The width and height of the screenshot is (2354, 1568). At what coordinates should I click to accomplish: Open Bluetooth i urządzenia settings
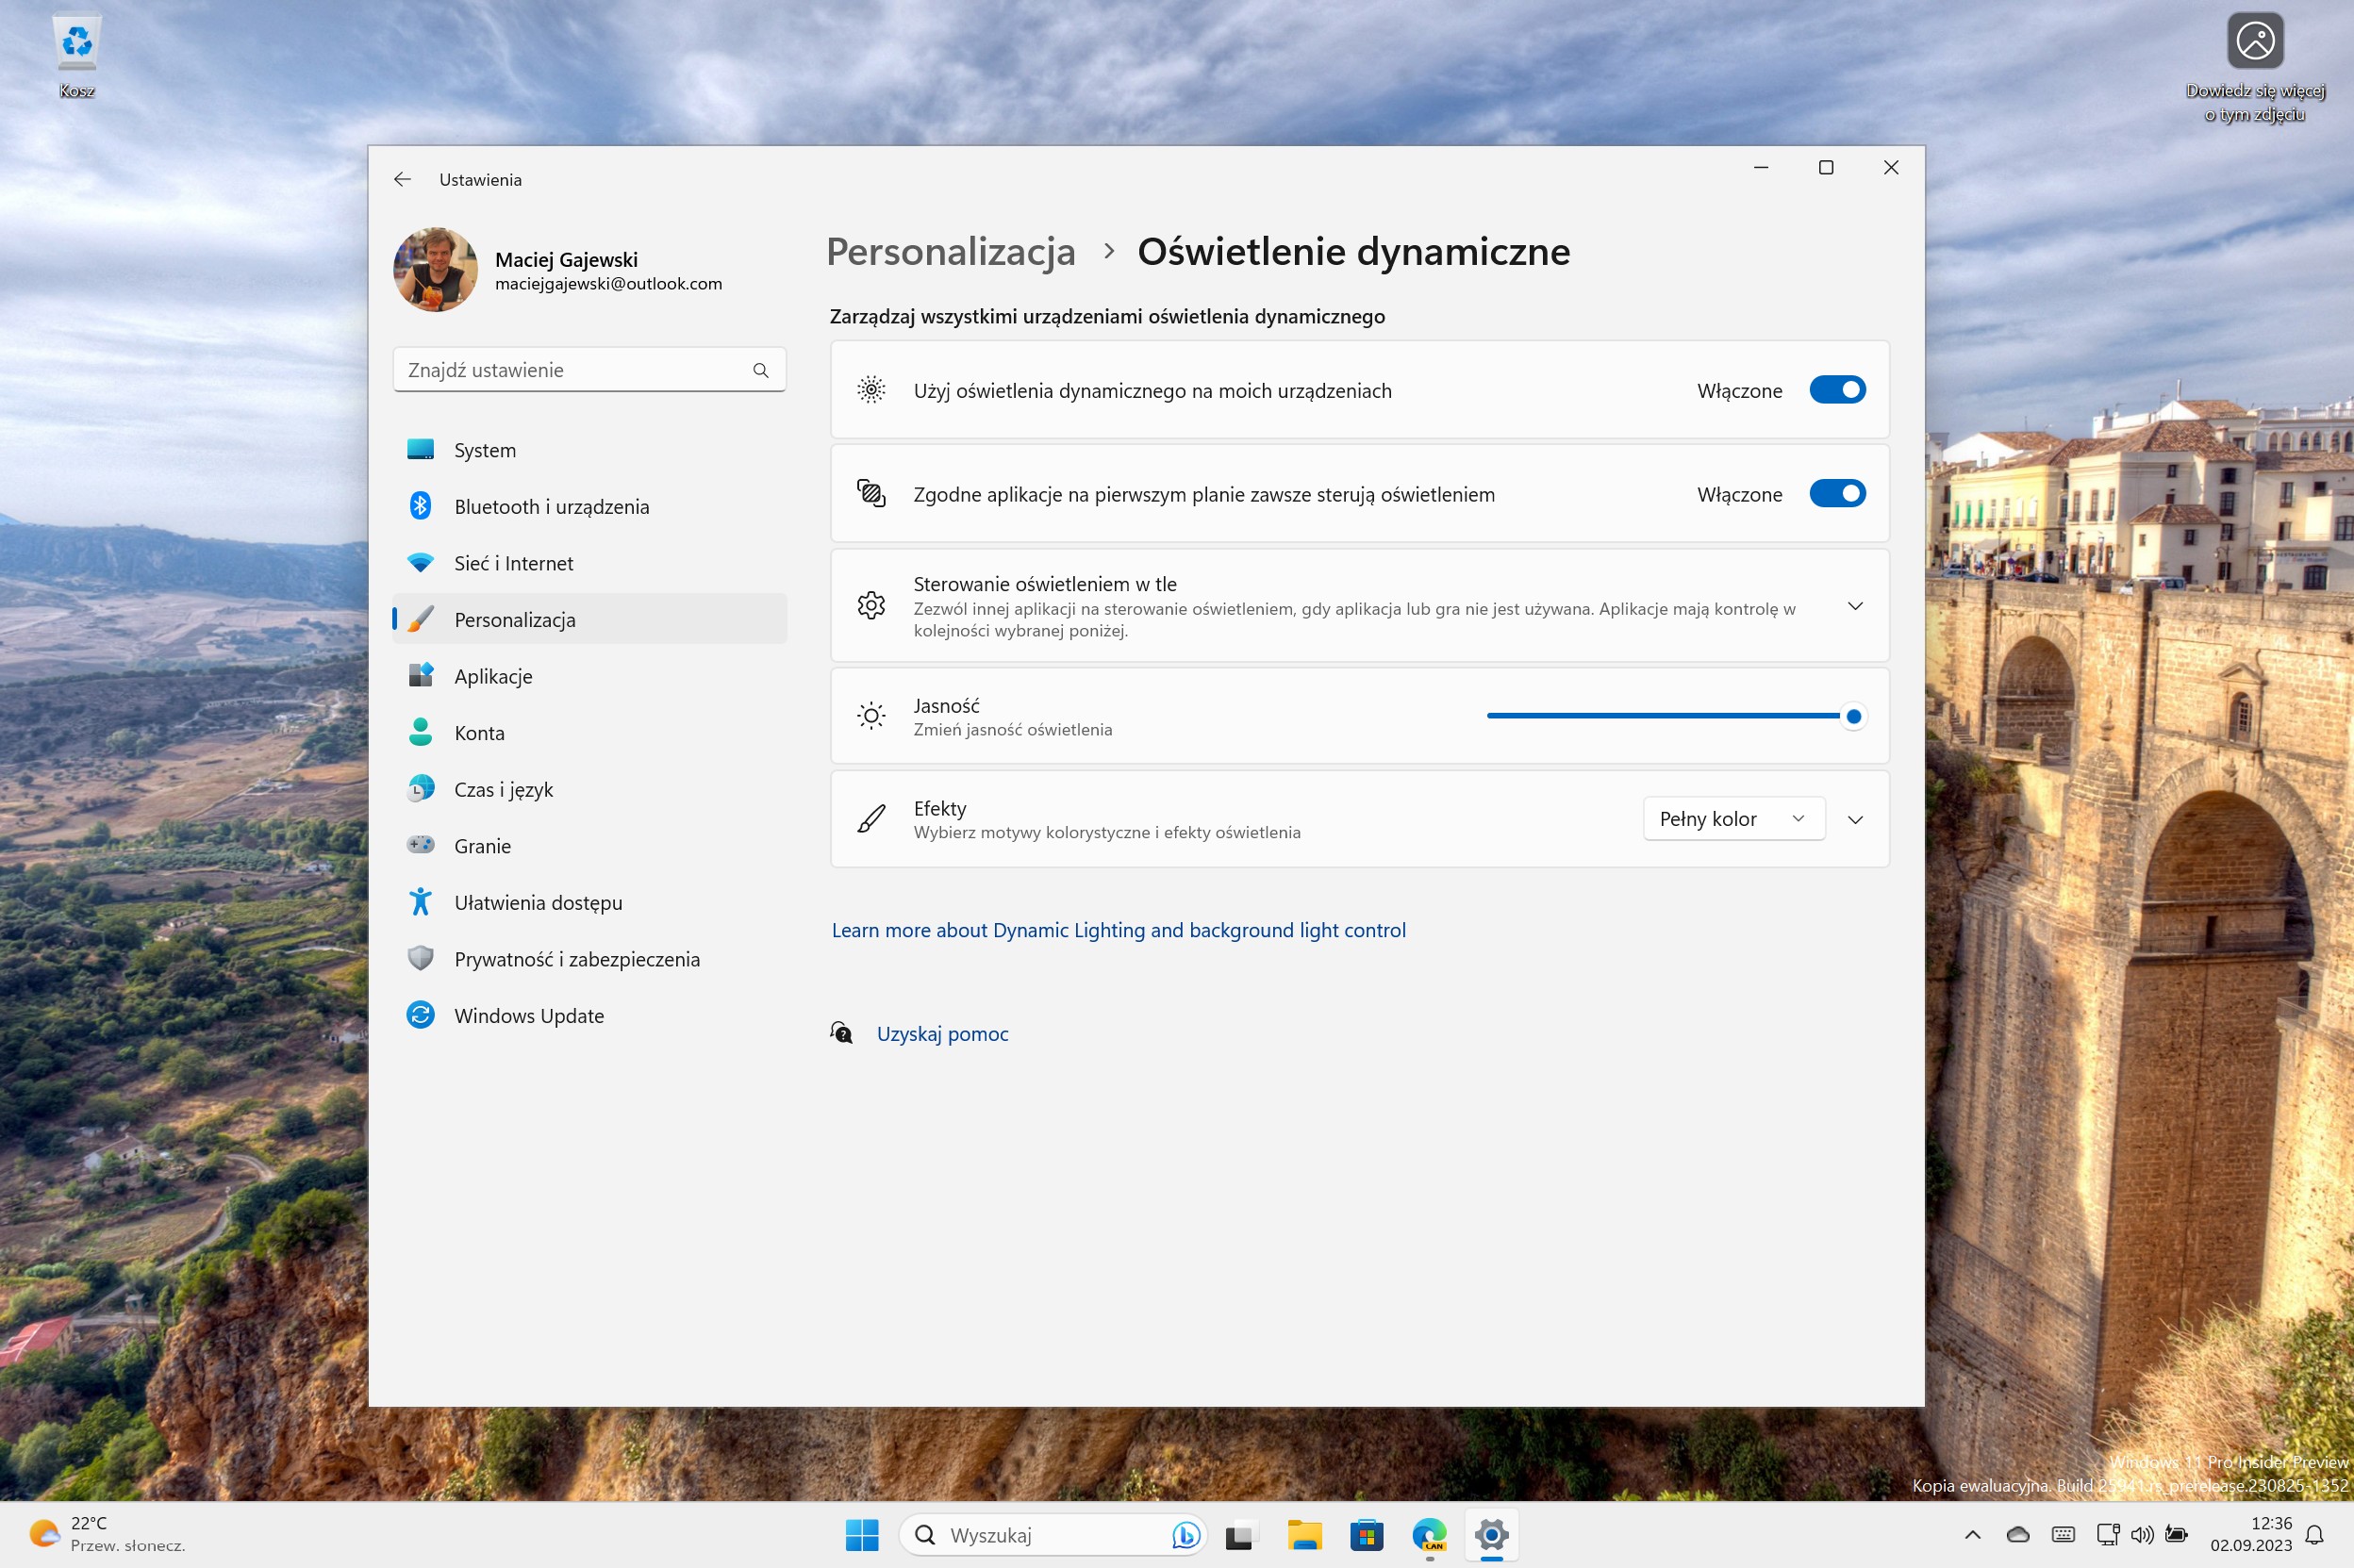589,507
